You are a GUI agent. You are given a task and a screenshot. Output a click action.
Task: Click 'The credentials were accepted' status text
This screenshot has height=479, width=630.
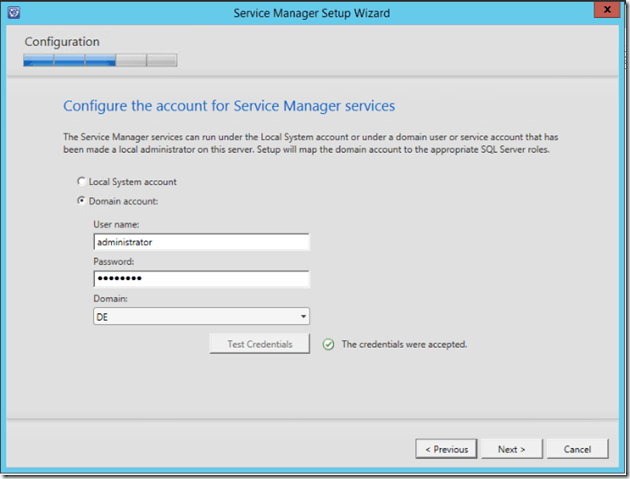point(404,344)
